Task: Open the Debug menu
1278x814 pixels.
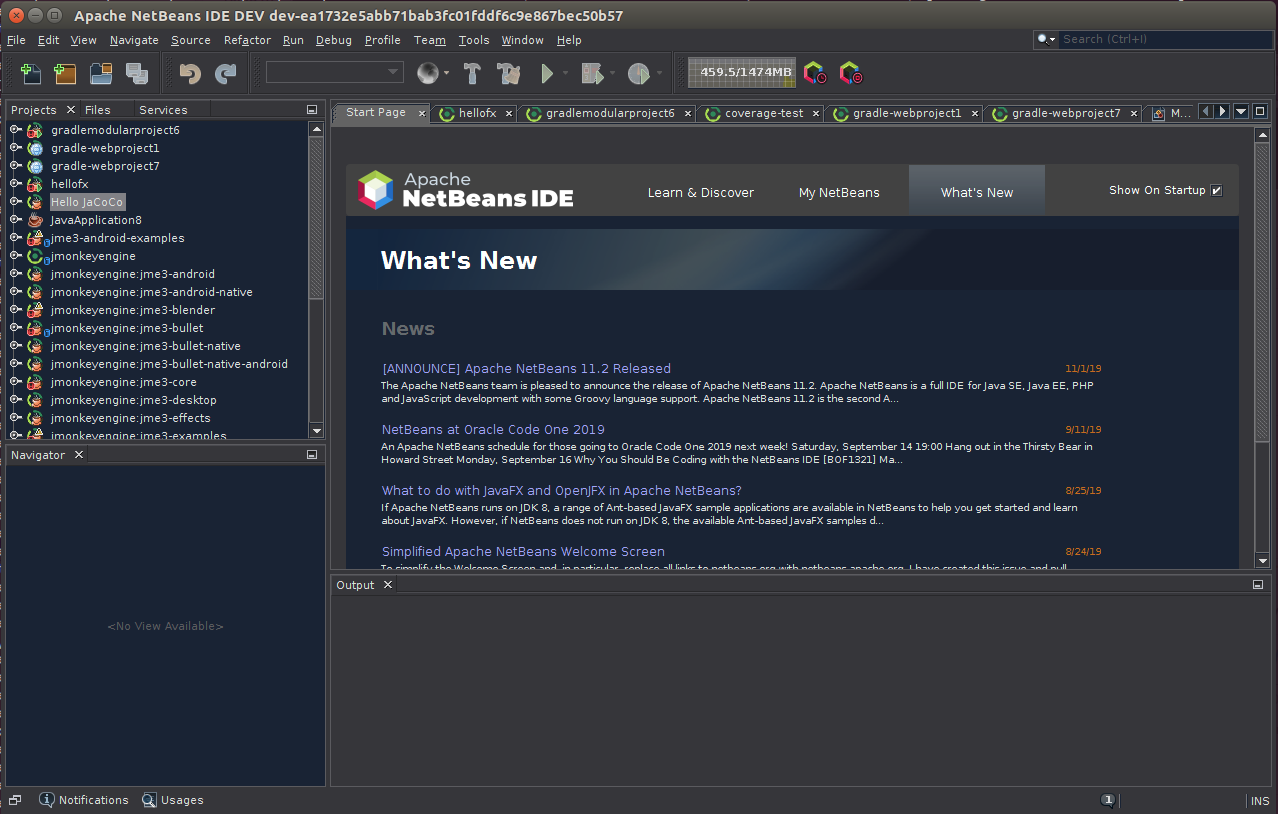Action: click(x=334, y=40)
